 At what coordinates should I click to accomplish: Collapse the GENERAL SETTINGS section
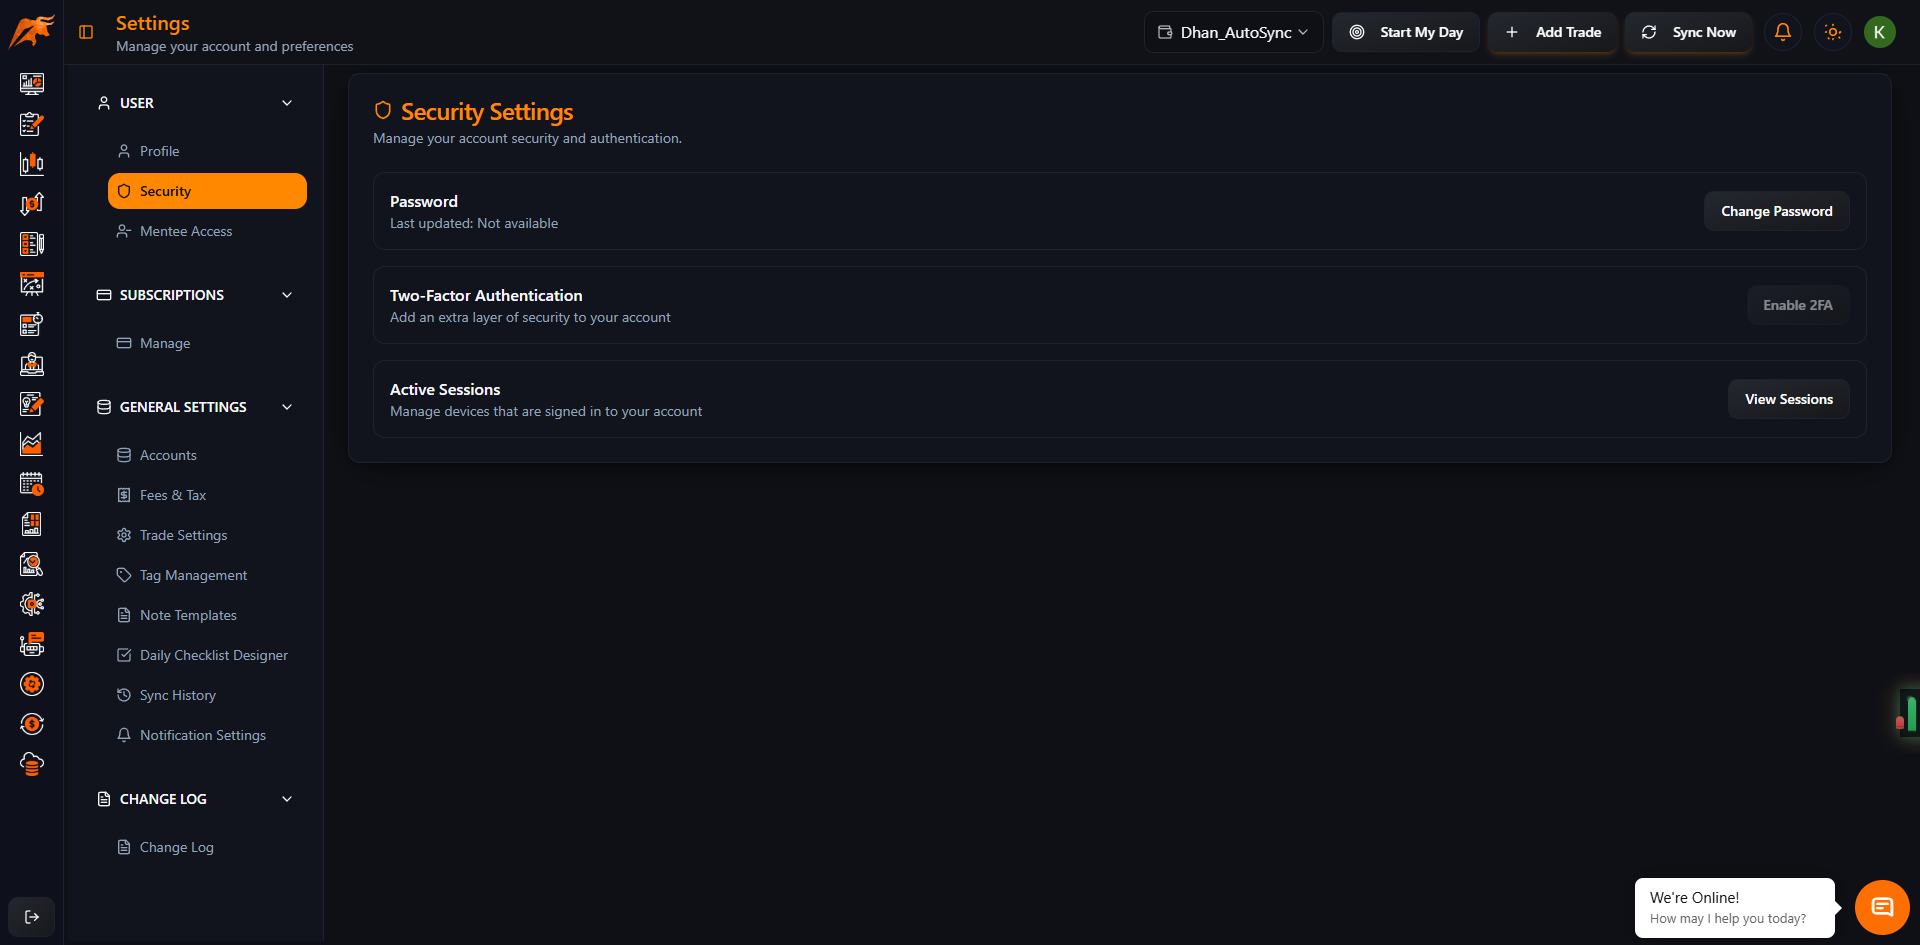click(287, 407)
